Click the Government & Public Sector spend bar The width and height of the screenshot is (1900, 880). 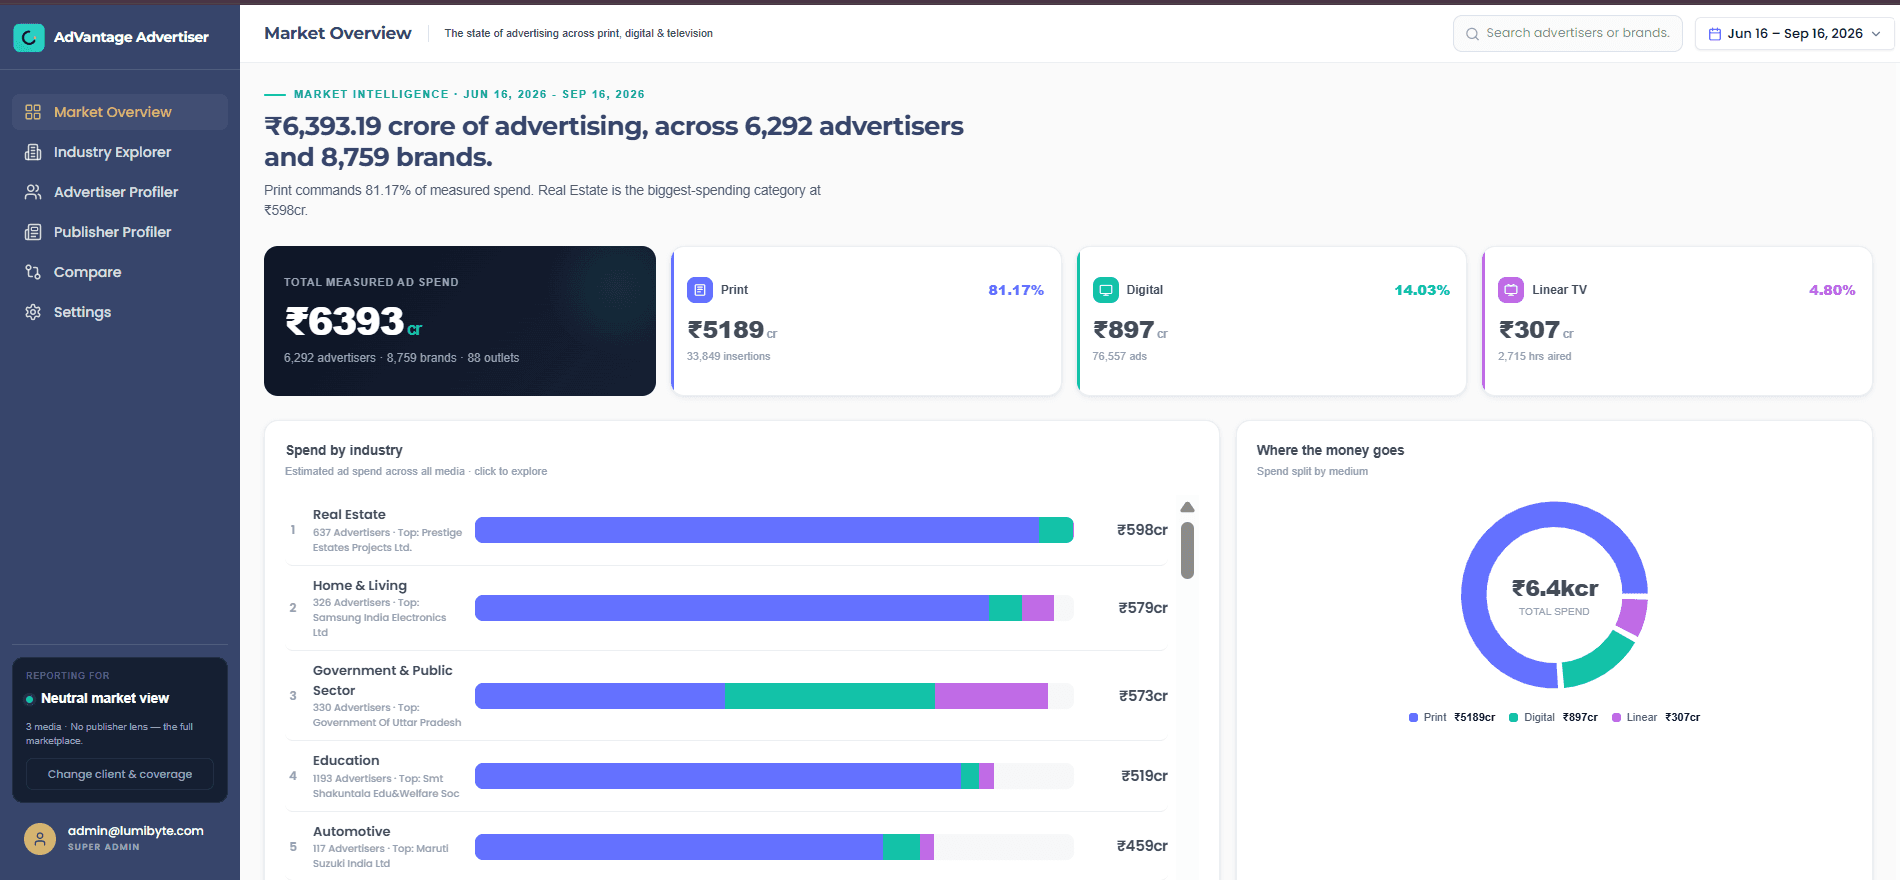tap(774, 696)
